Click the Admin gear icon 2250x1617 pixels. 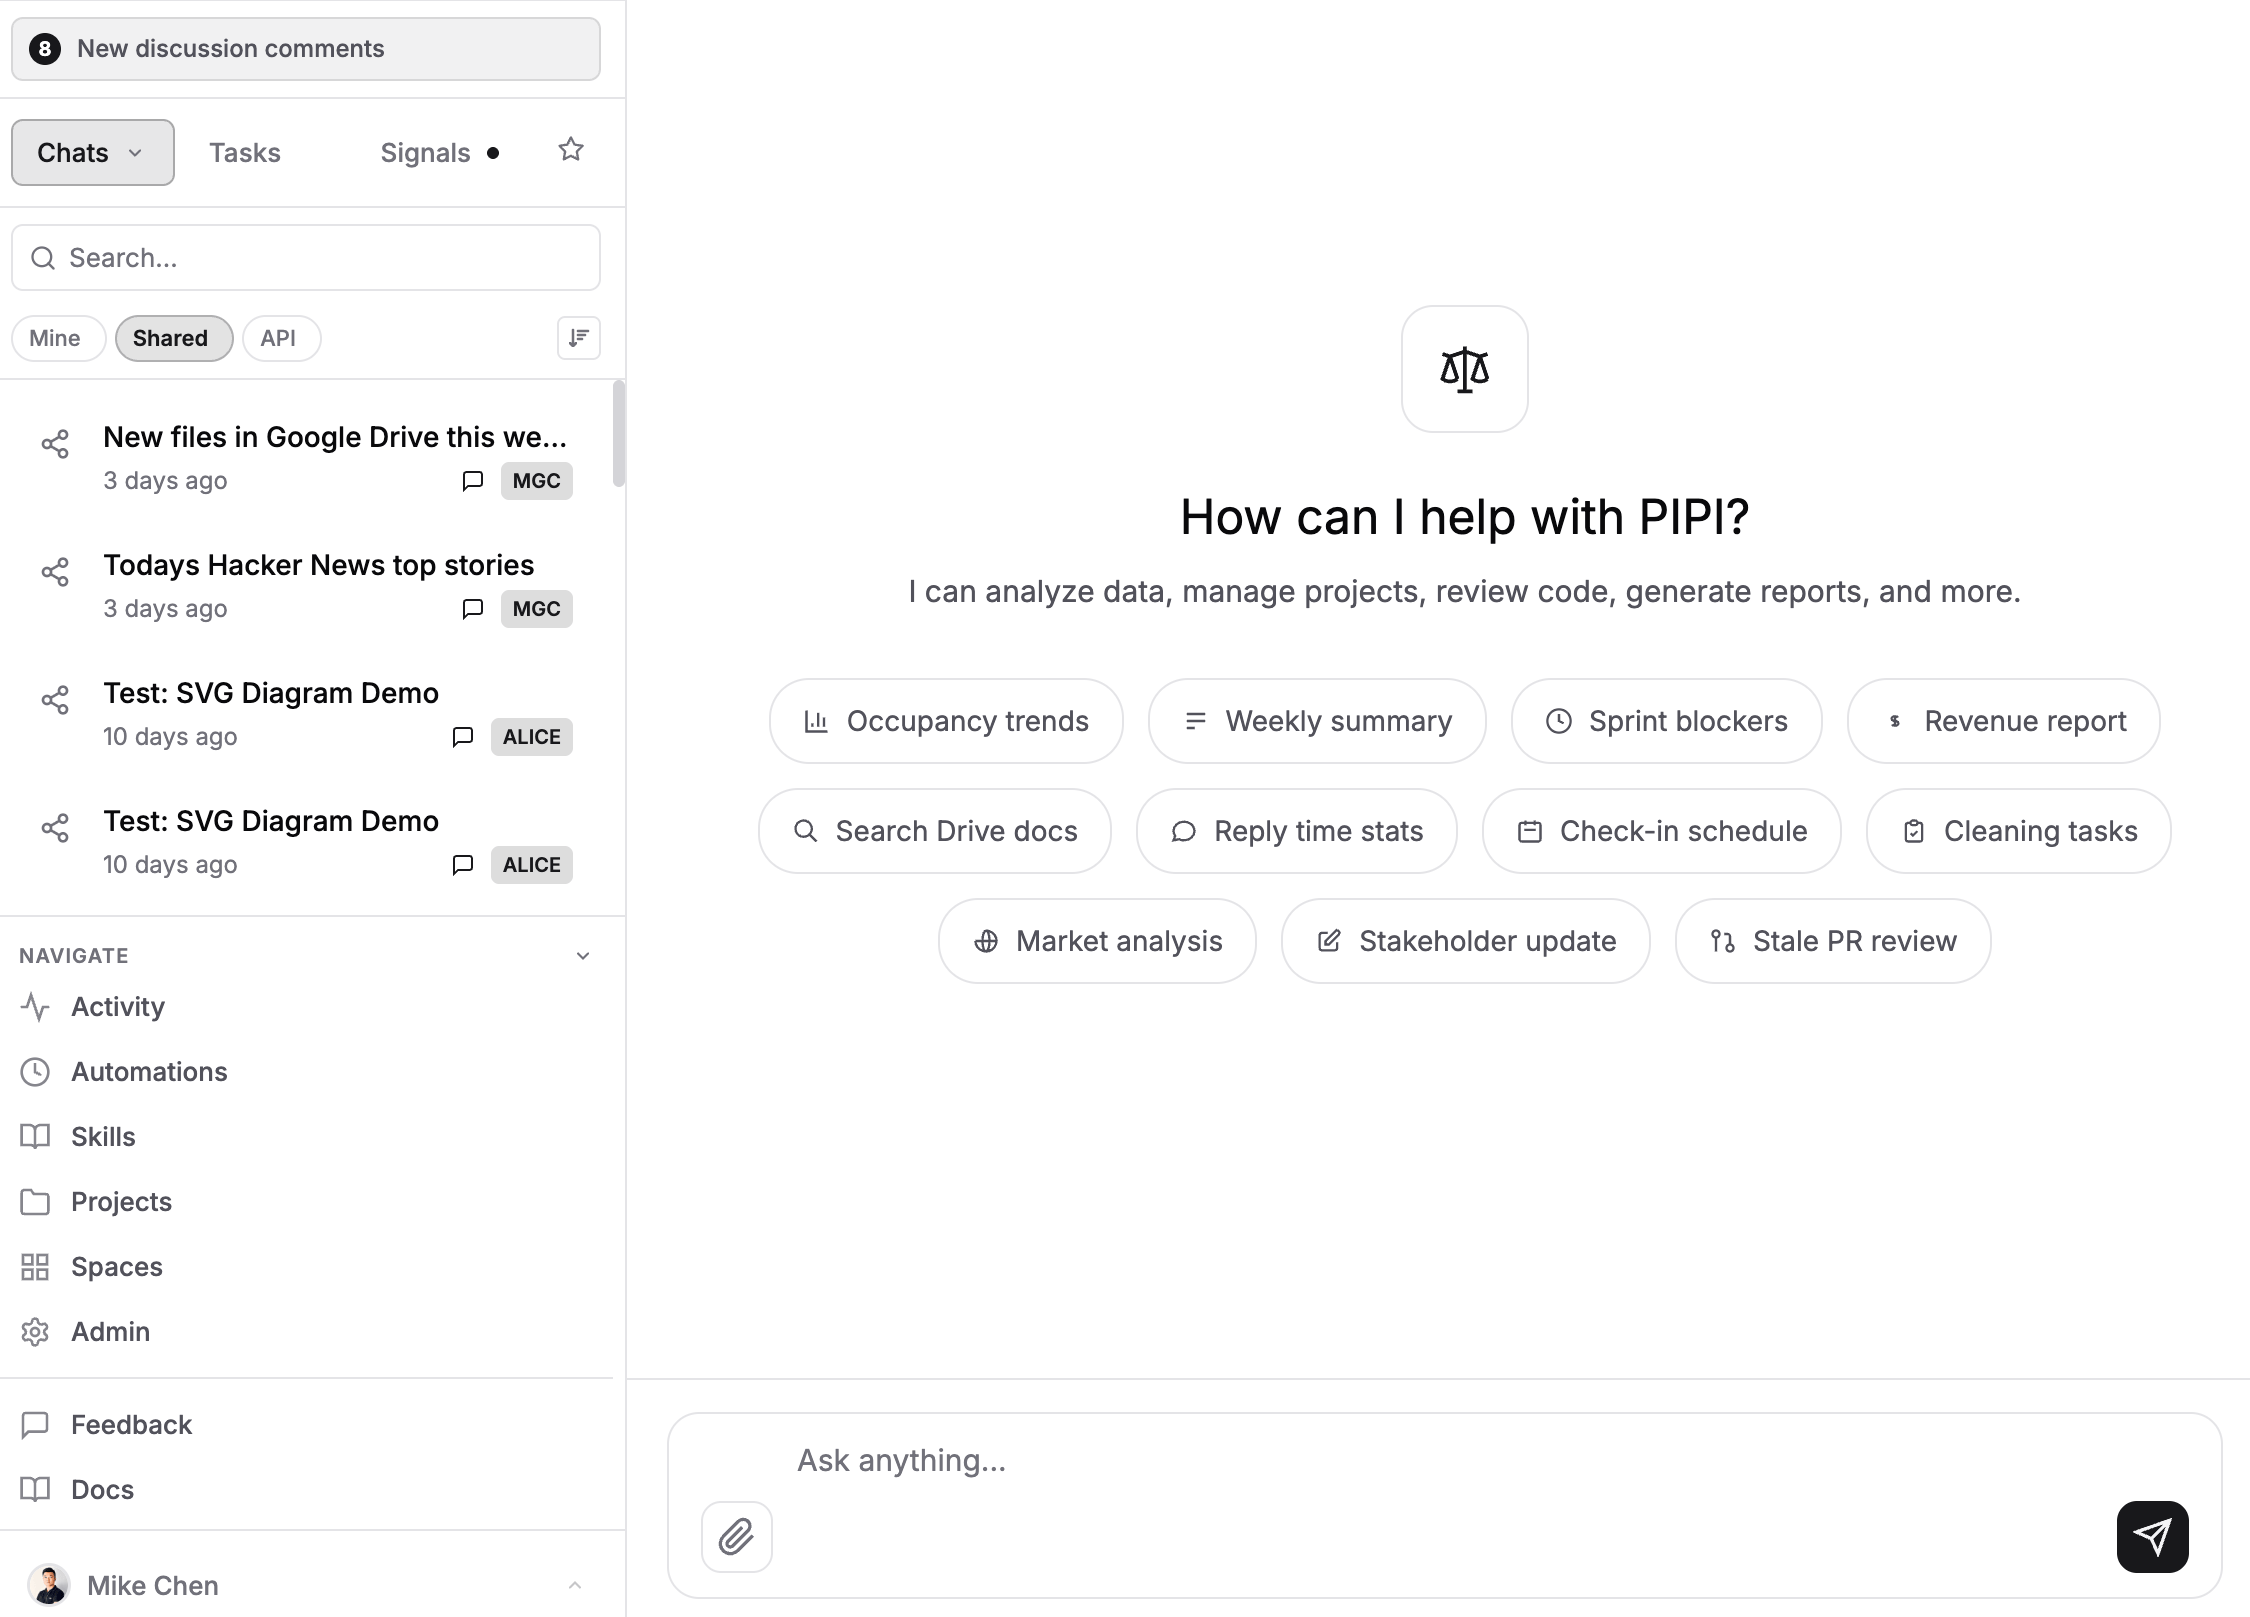pyautogui.click(x=35, y=1332)
